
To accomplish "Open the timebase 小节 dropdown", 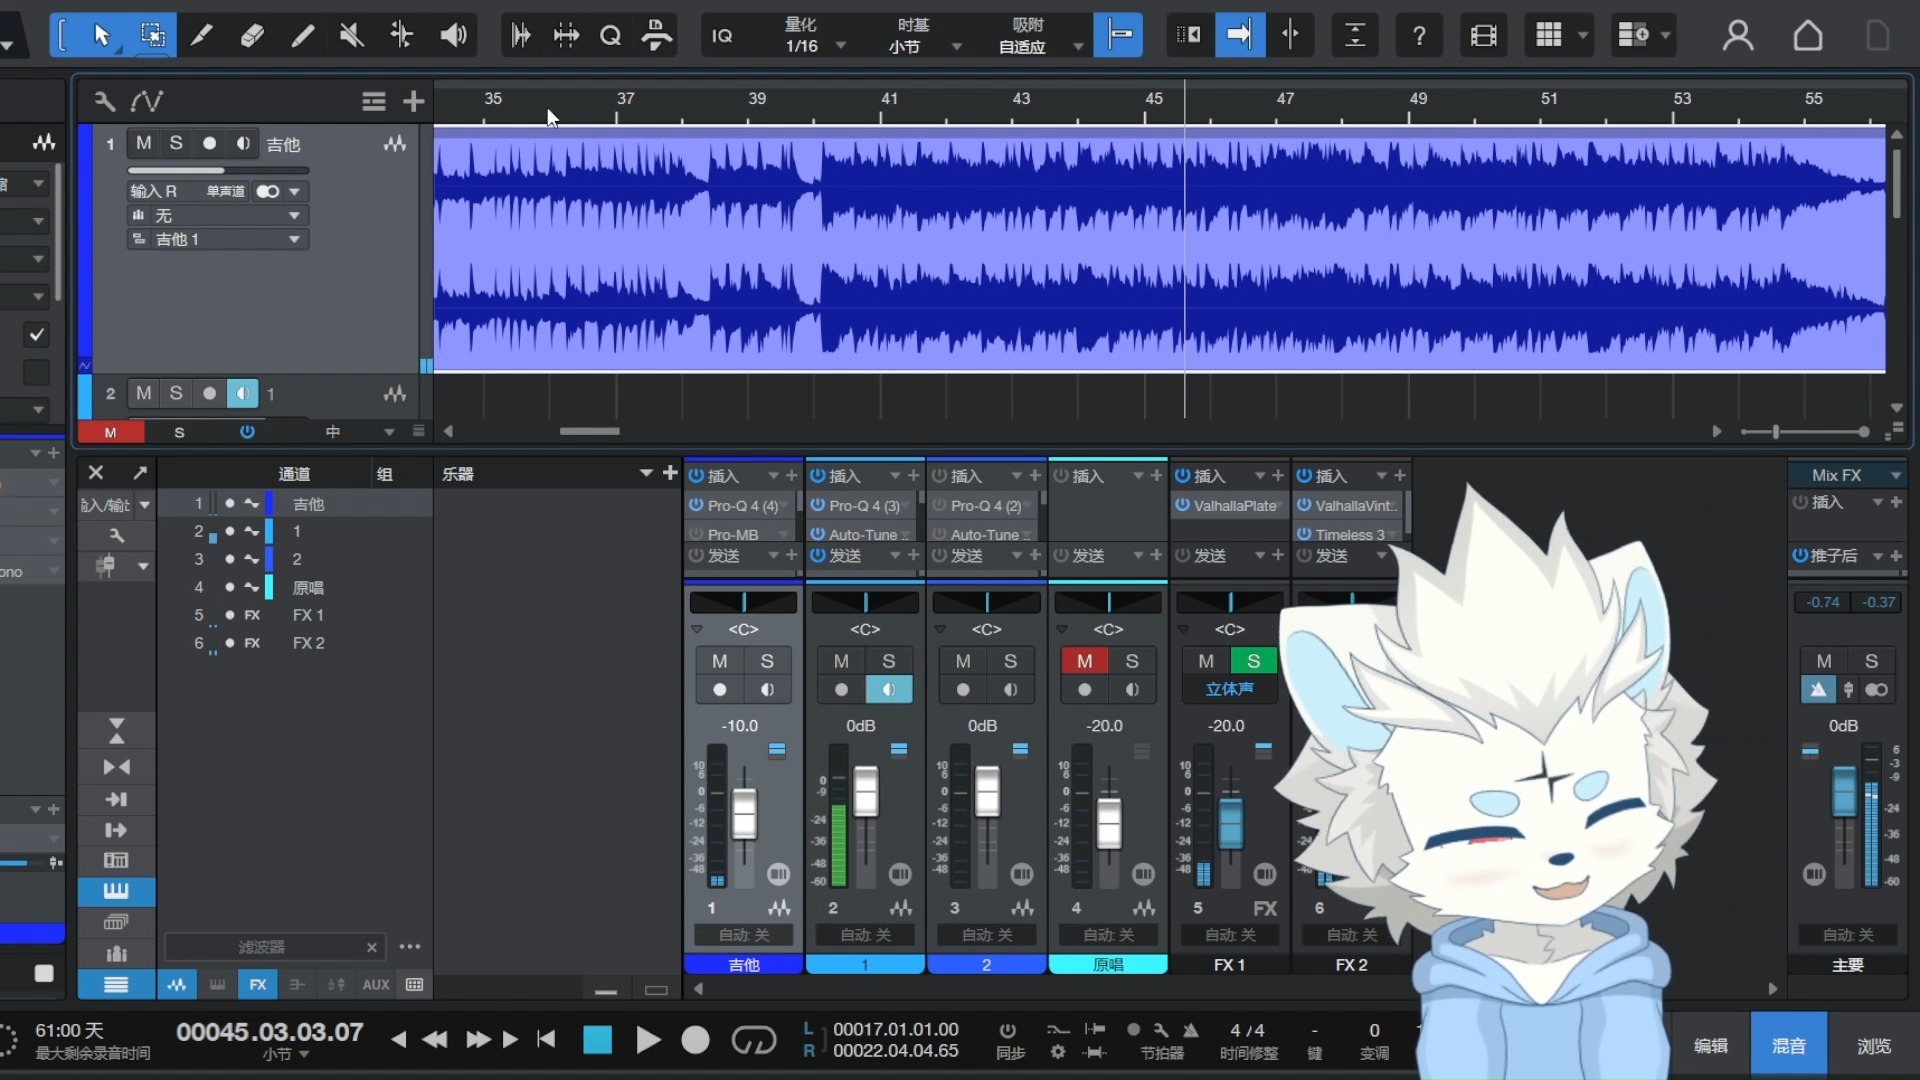I will click(957, 46).
